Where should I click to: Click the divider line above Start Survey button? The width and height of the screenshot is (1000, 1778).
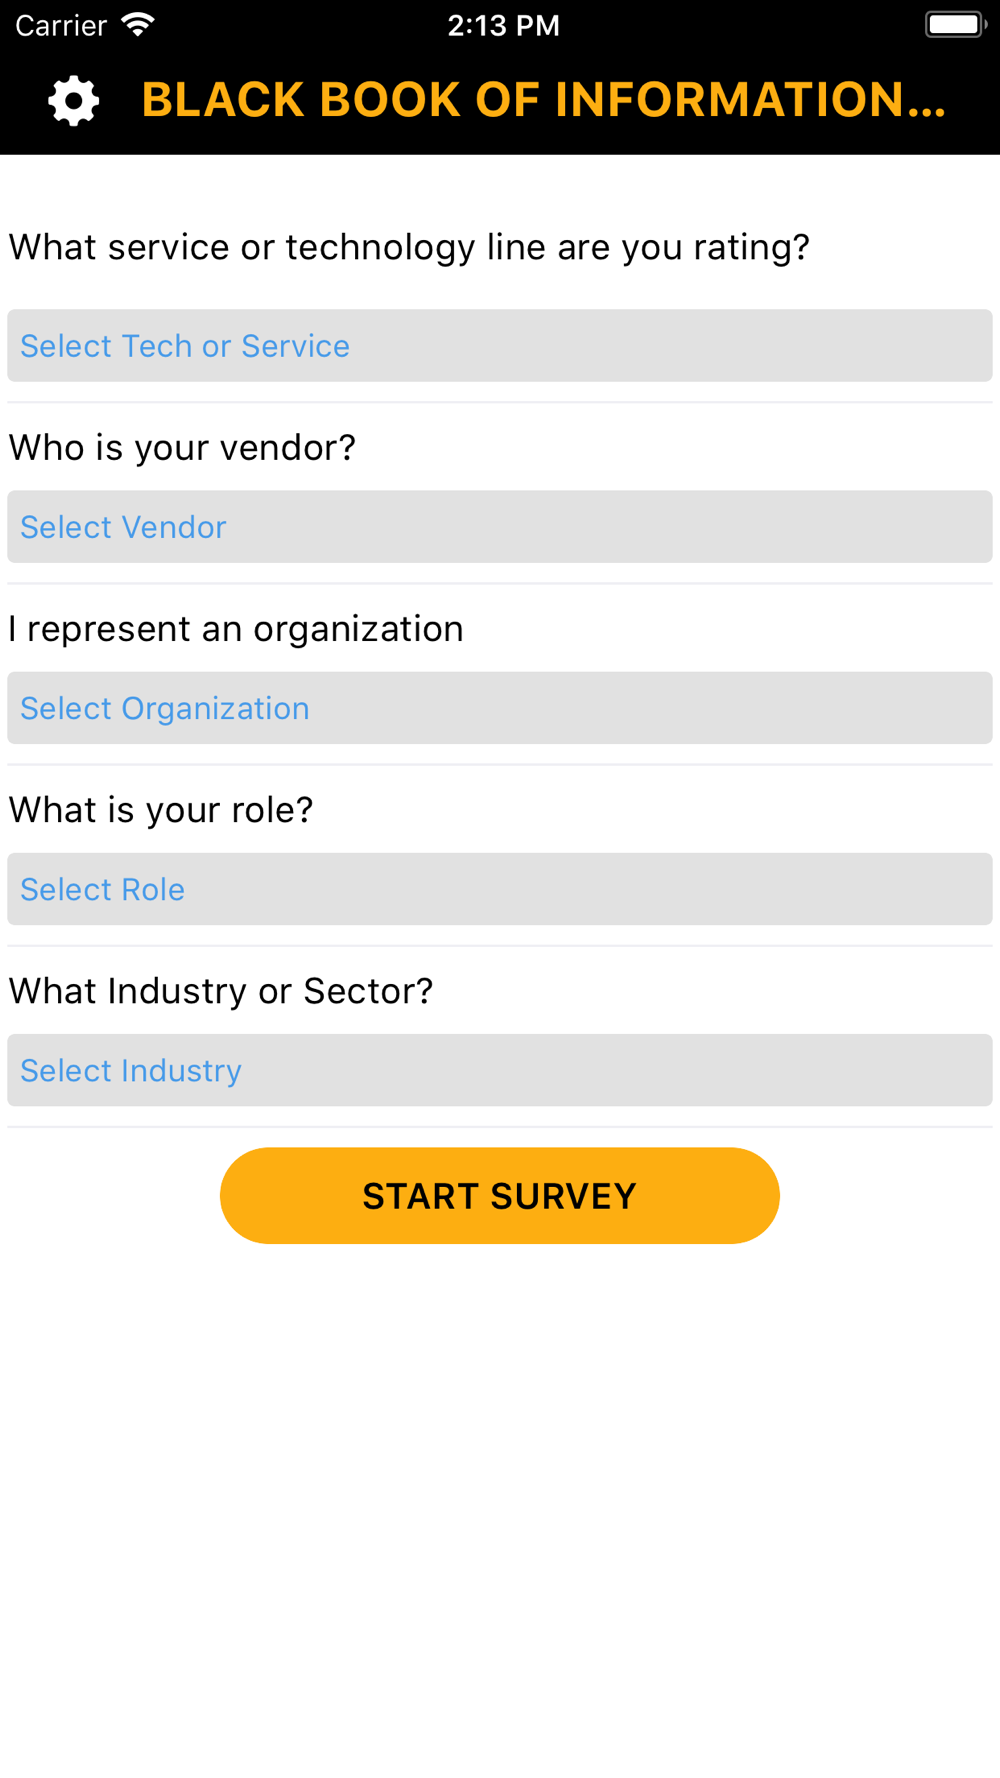[500, 1127]
